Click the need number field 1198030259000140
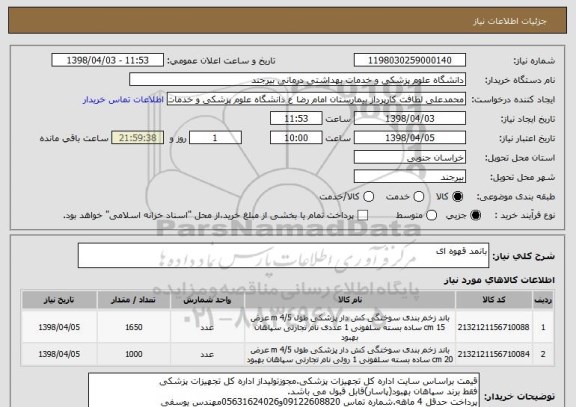The image size is (576, 407). [x=410, y=60]
